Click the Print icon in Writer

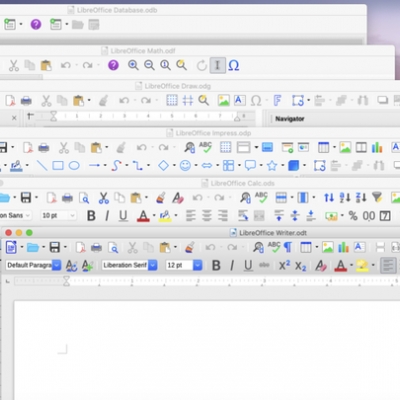pyautogui.click(x=96, y=248)
